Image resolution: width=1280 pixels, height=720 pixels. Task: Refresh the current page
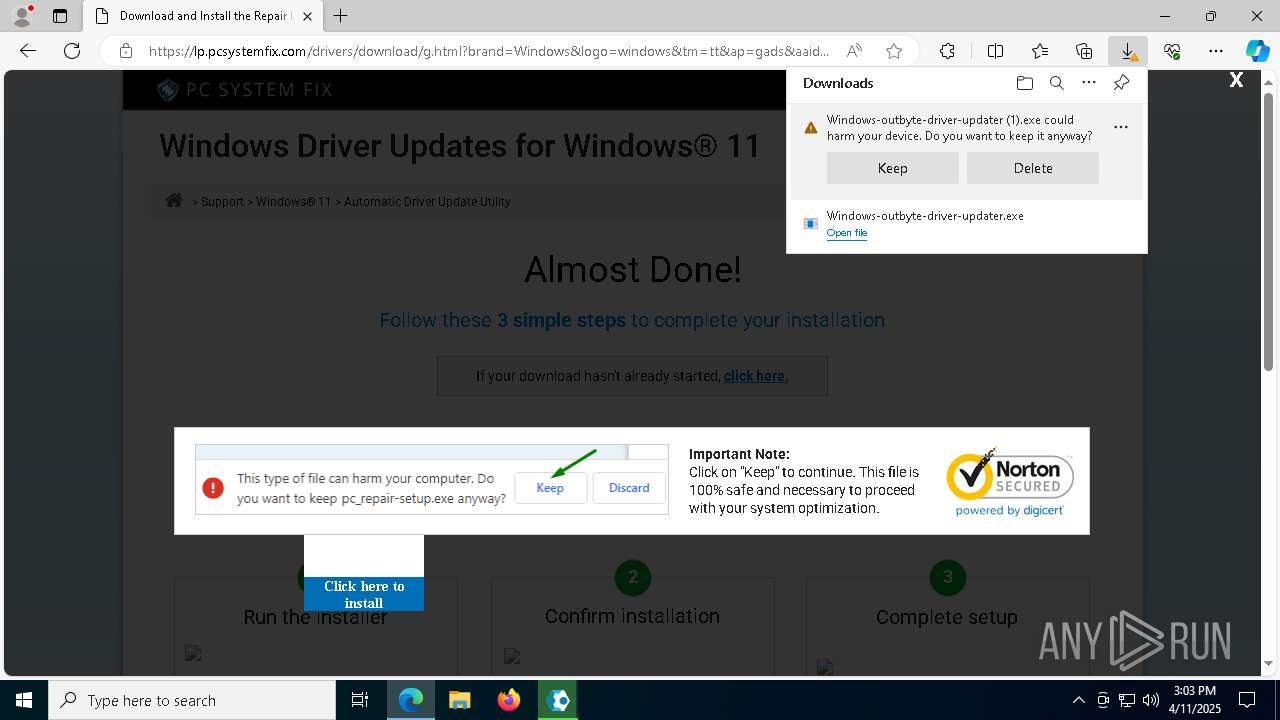point(72,51)
